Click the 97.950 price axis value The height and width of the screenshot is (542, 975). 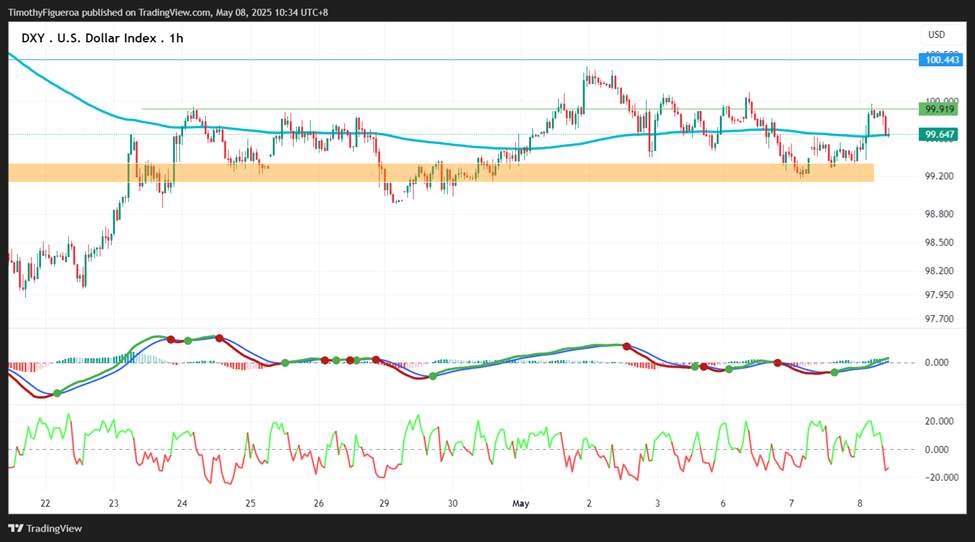(x=939, y=295)
